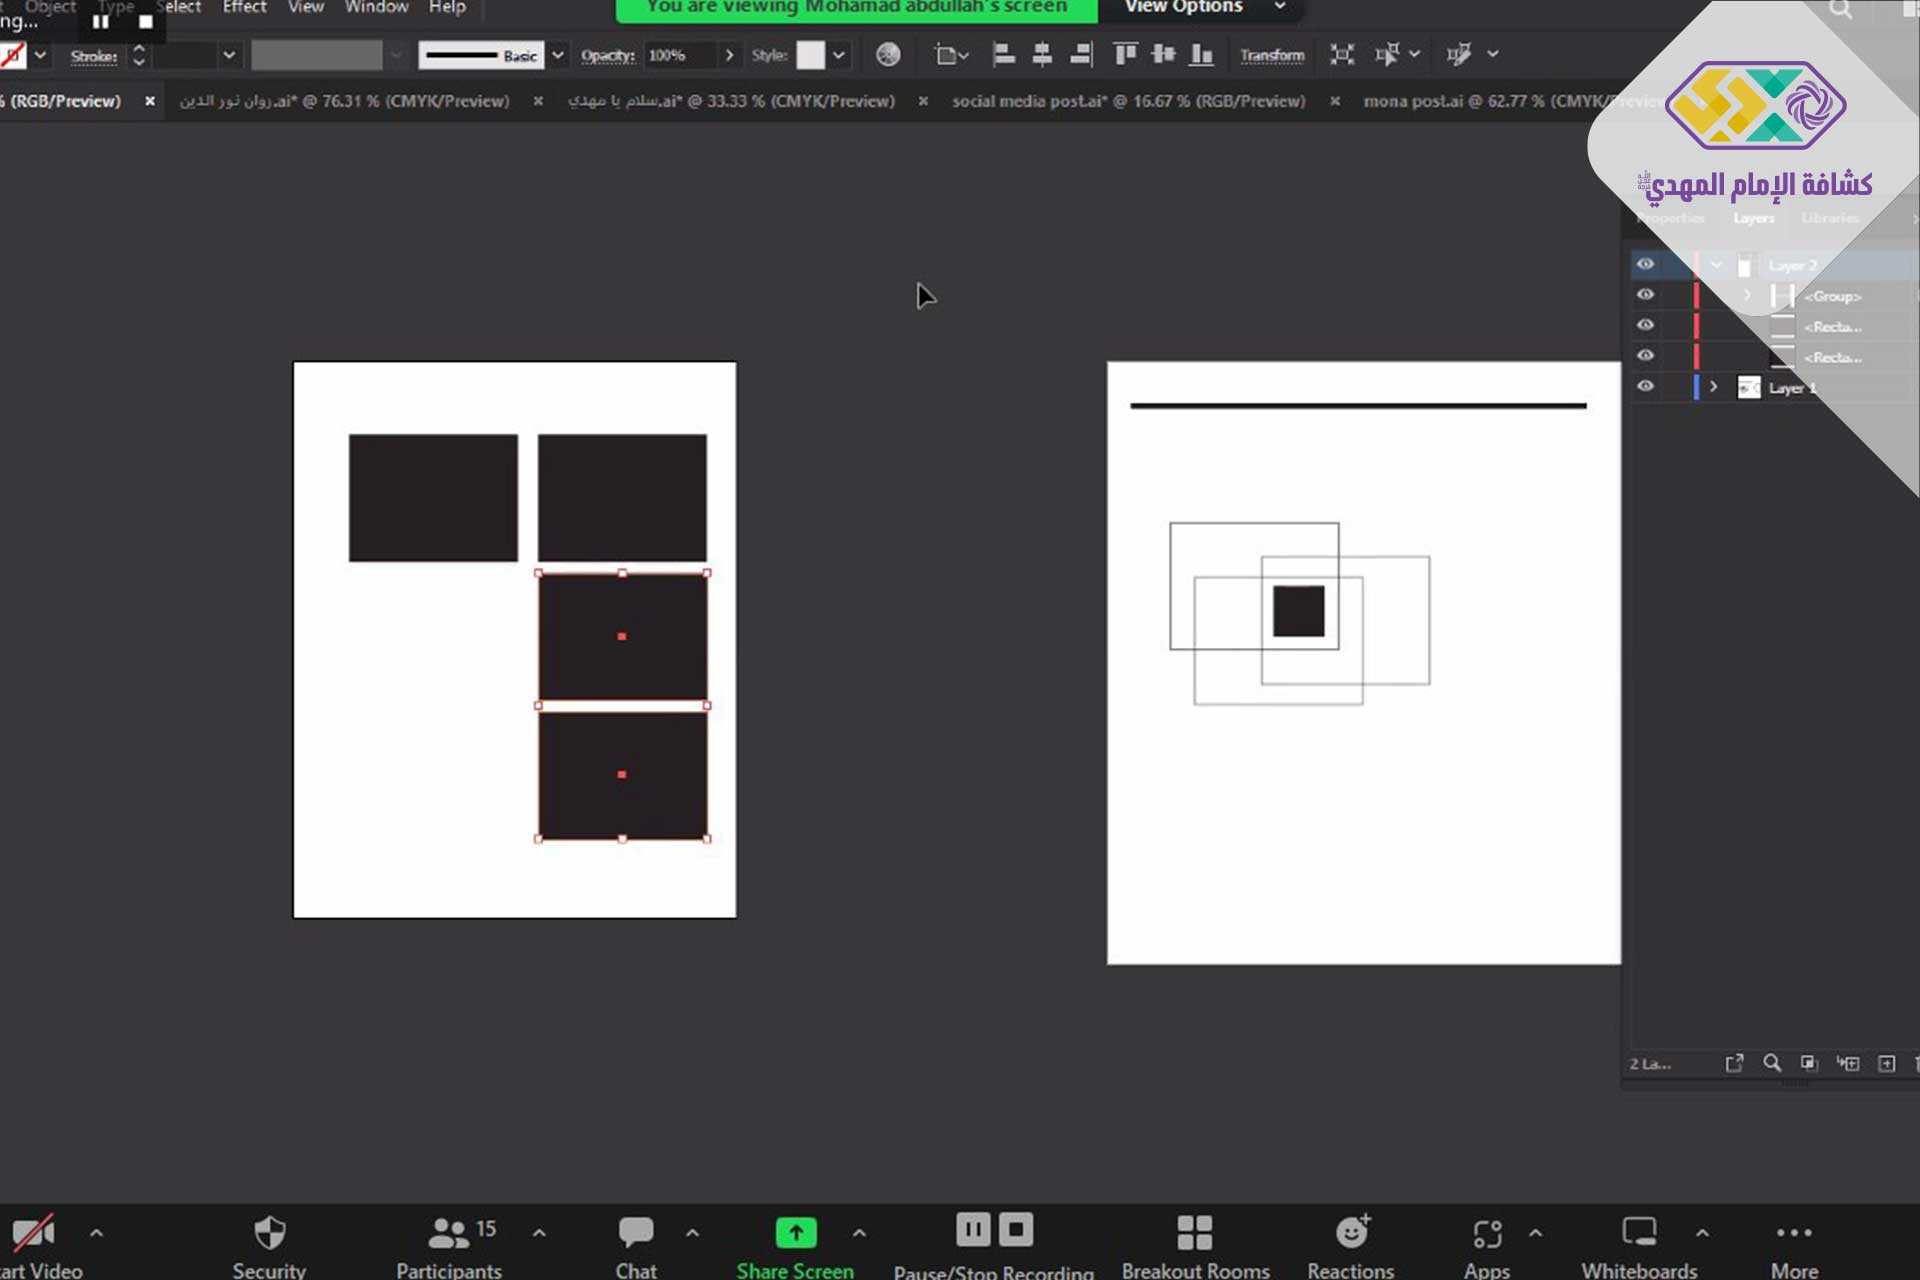Click the Vertical Align Bottom icon
The height and width of the screenshot is (1280, 1920).
coord(1201,55)
